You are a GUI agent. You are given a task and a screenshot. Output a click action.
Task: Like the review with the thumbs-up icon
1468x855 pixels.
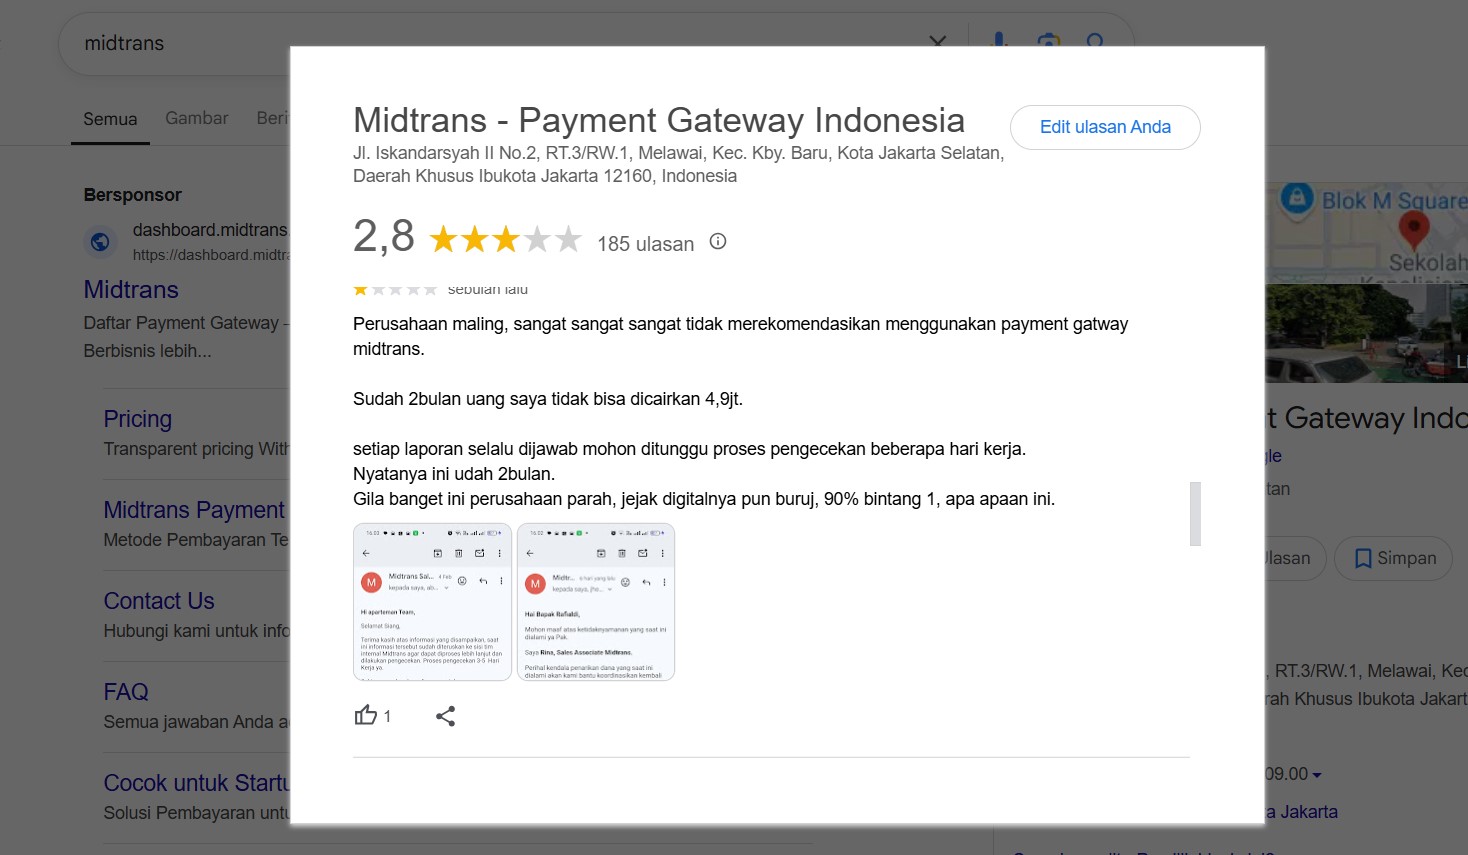[366, 715]
